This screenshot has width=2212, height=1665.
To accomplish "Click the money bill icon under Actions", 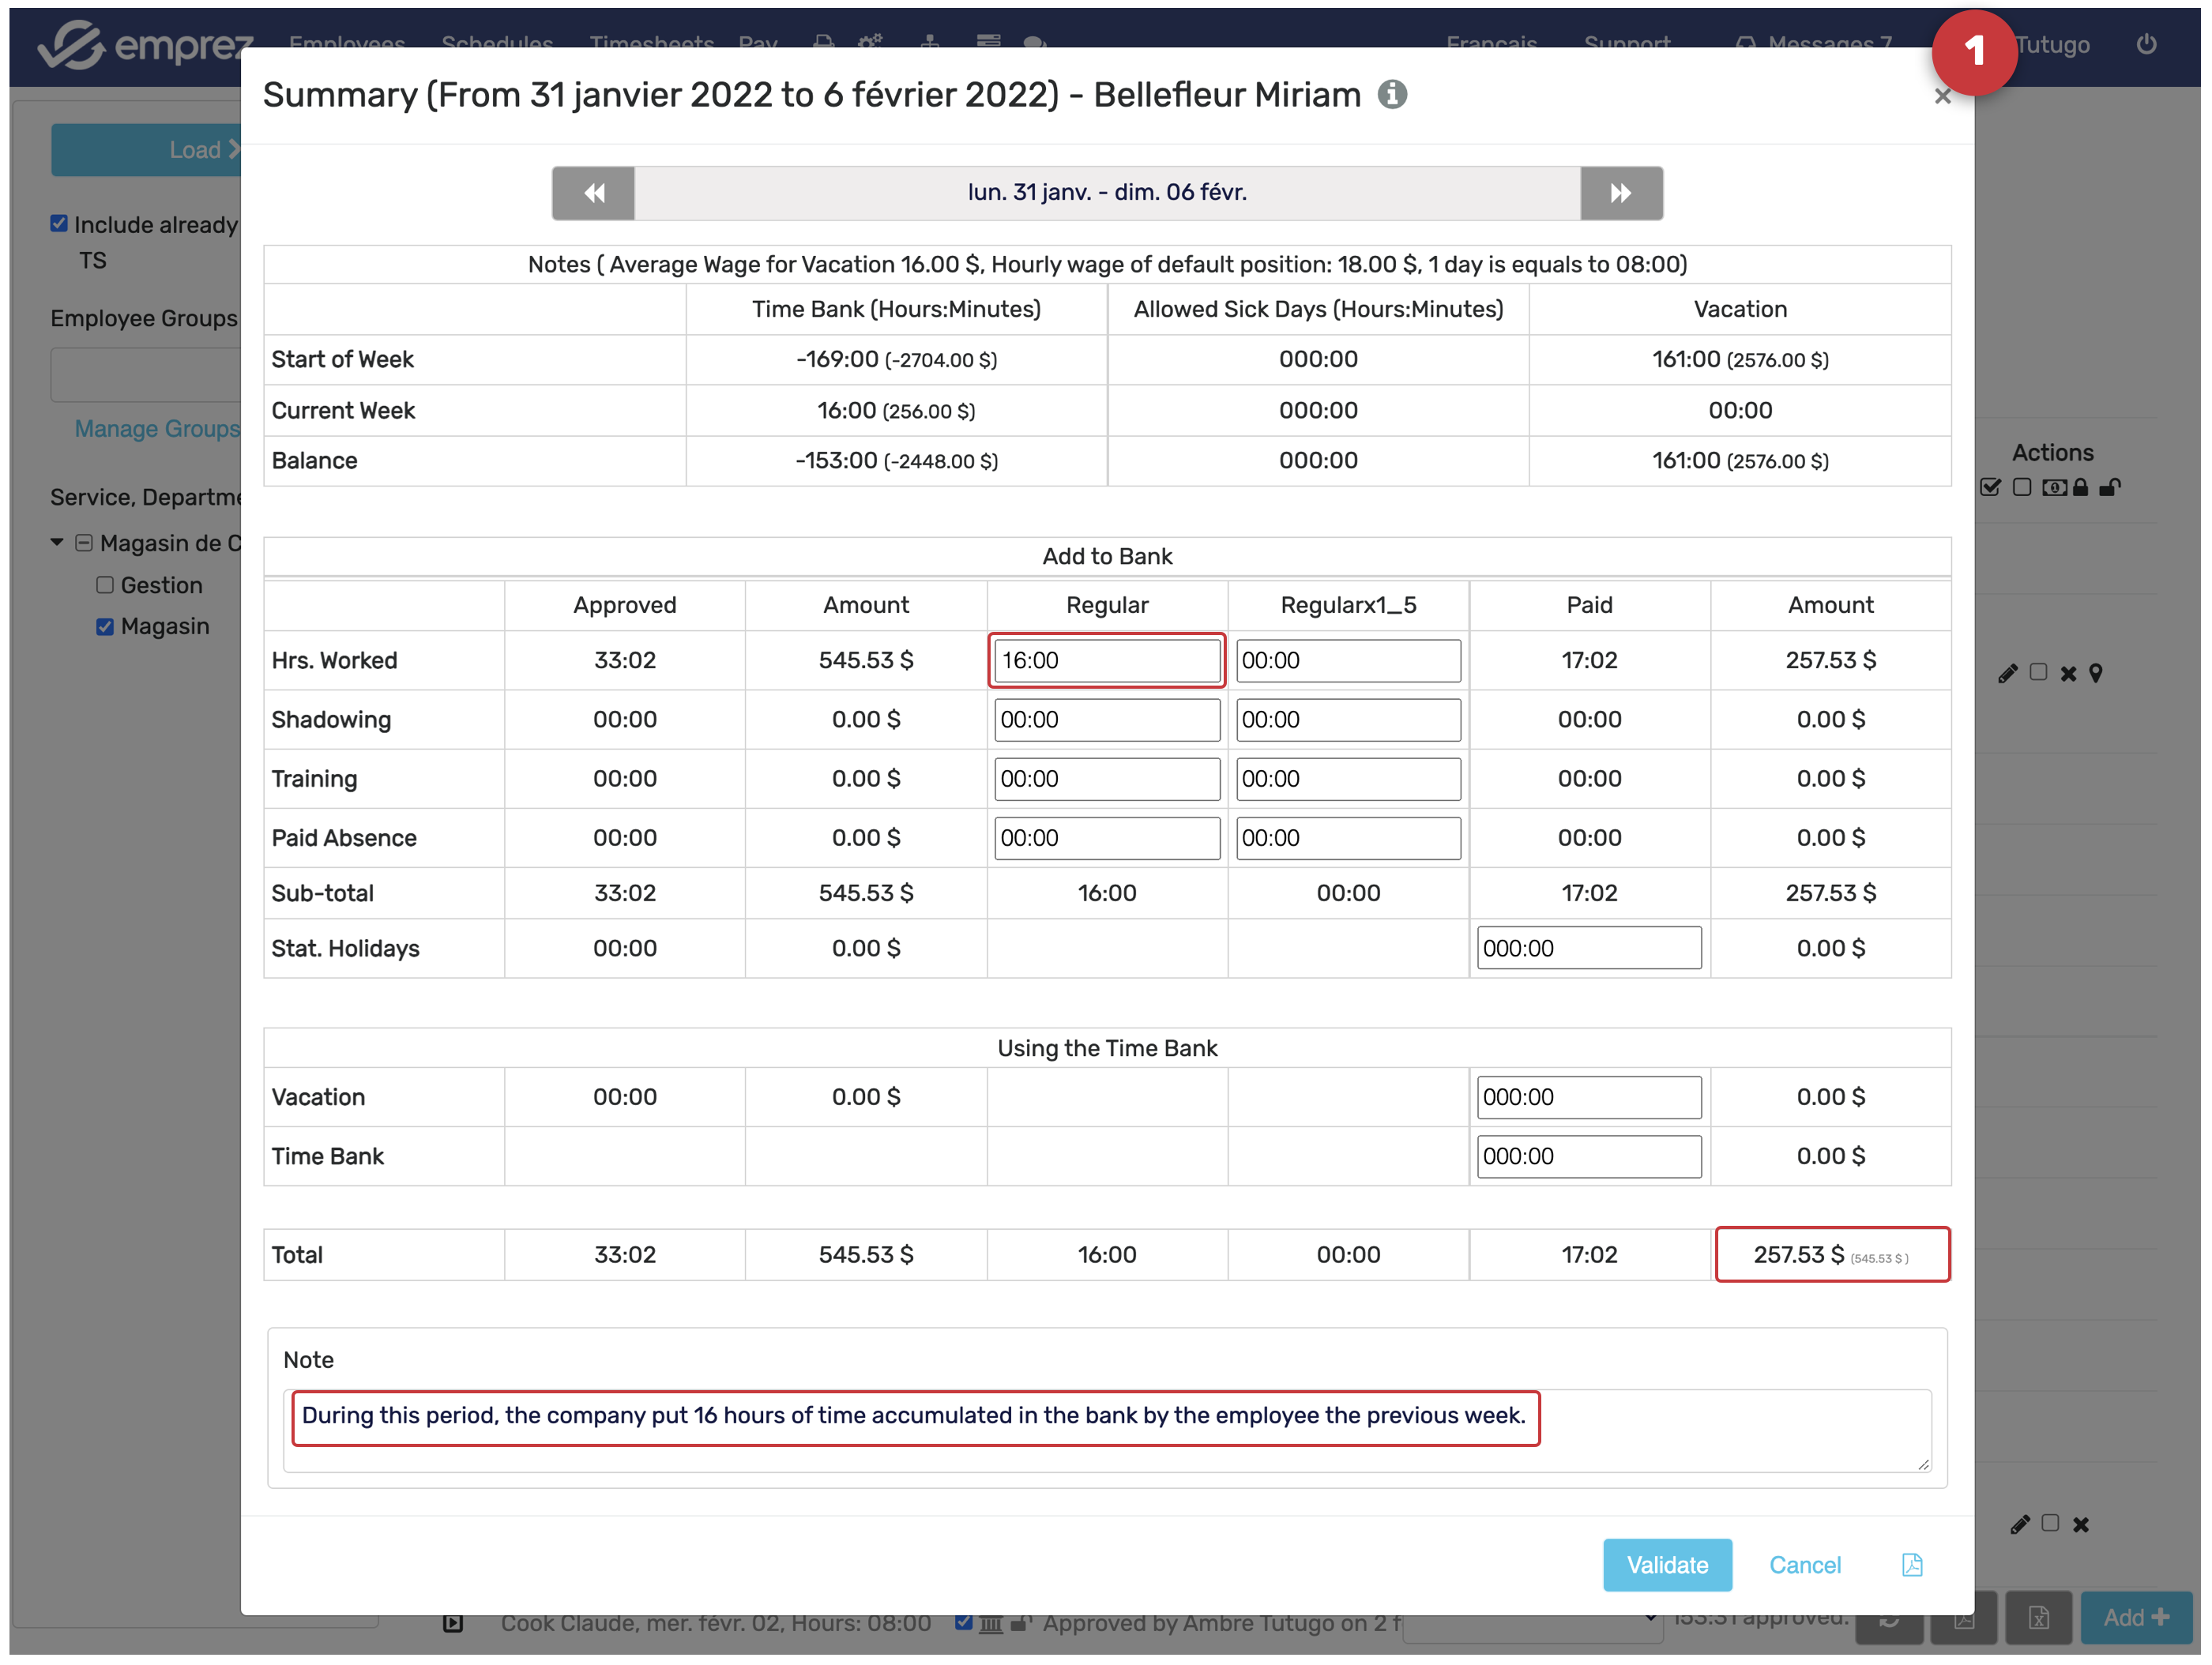I will 2053,488.
